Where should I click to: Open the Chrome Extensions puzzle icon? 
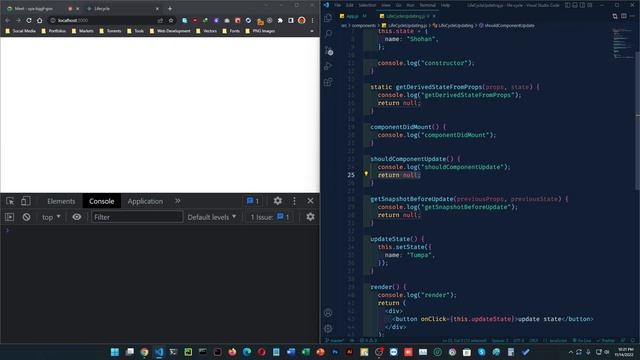tap(280, 20)
